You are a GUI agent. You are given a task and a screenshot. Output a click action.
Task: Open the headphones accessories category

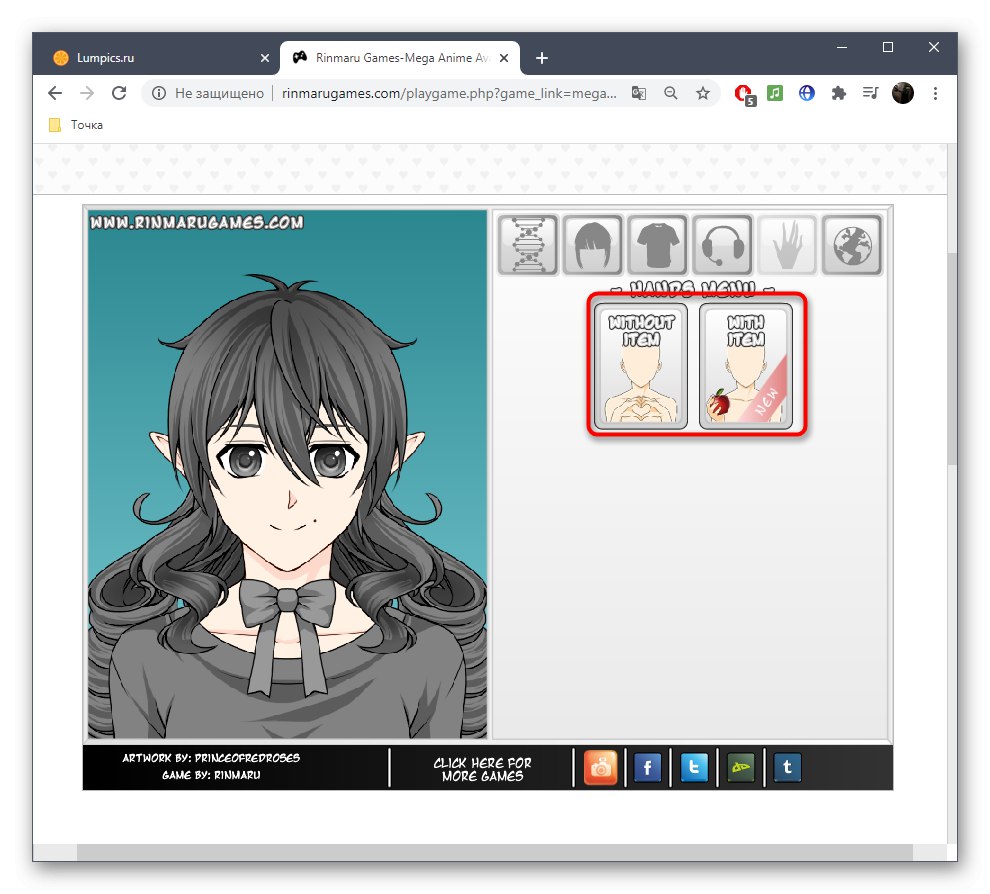[x=723, y=245]
